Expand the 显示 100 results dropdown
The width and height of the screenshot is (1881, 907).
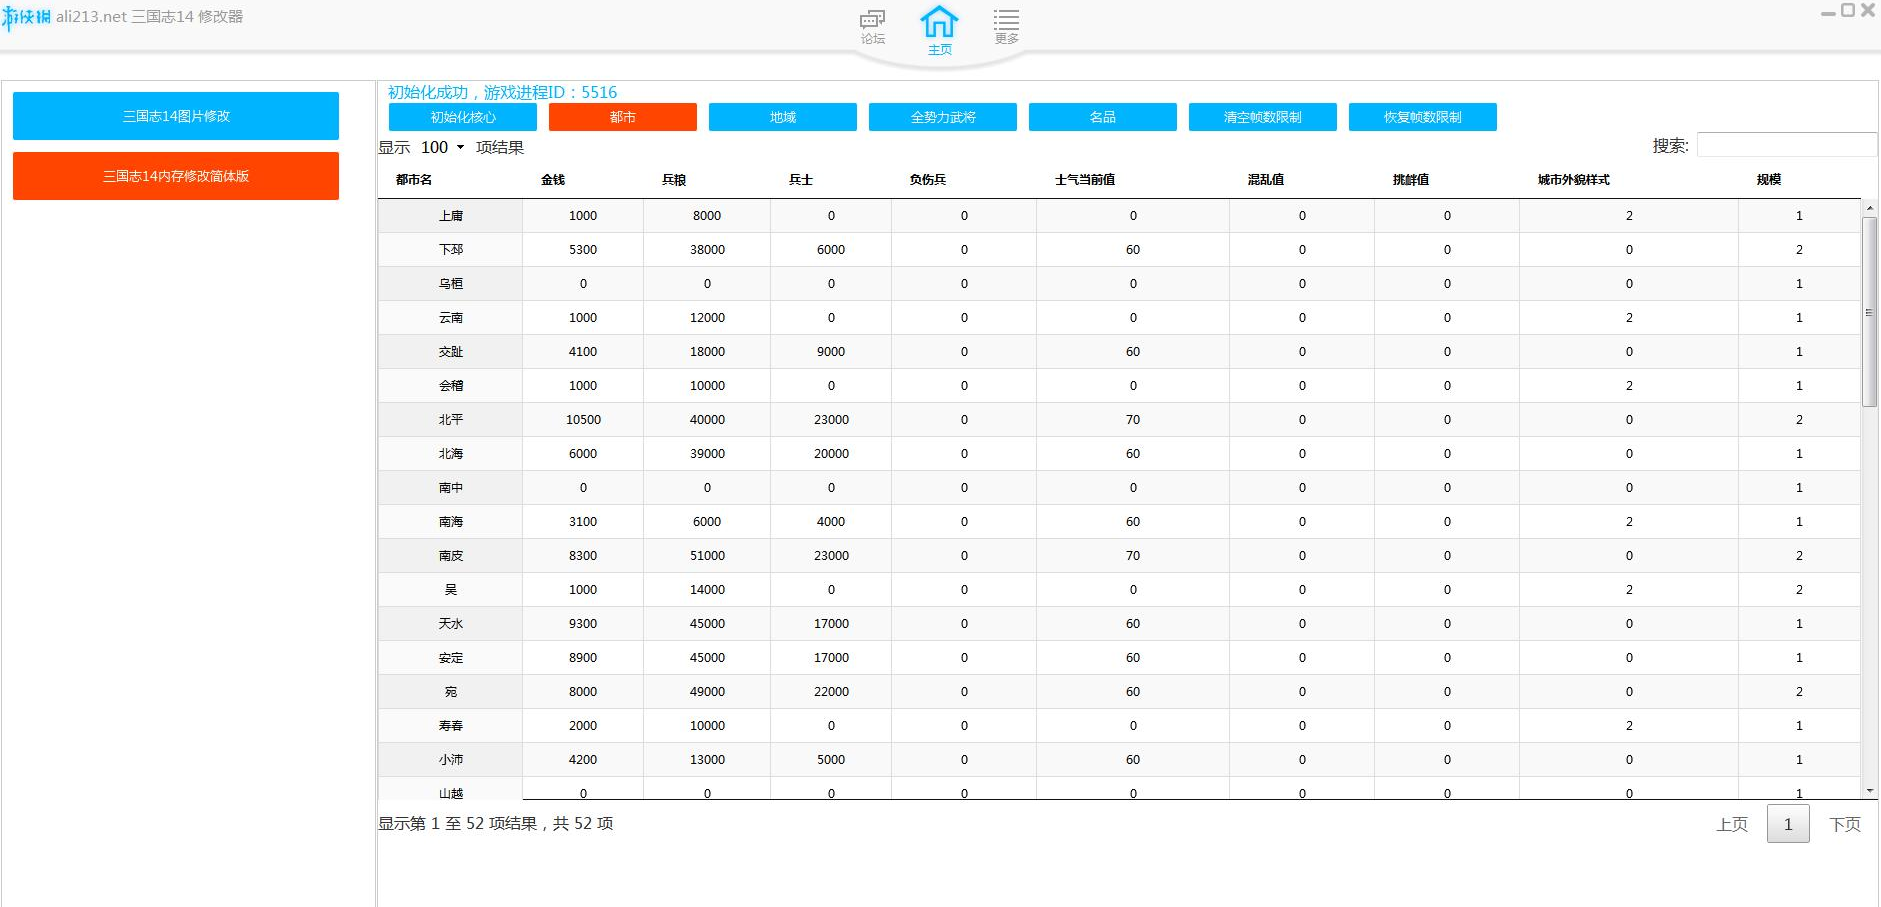442,147
